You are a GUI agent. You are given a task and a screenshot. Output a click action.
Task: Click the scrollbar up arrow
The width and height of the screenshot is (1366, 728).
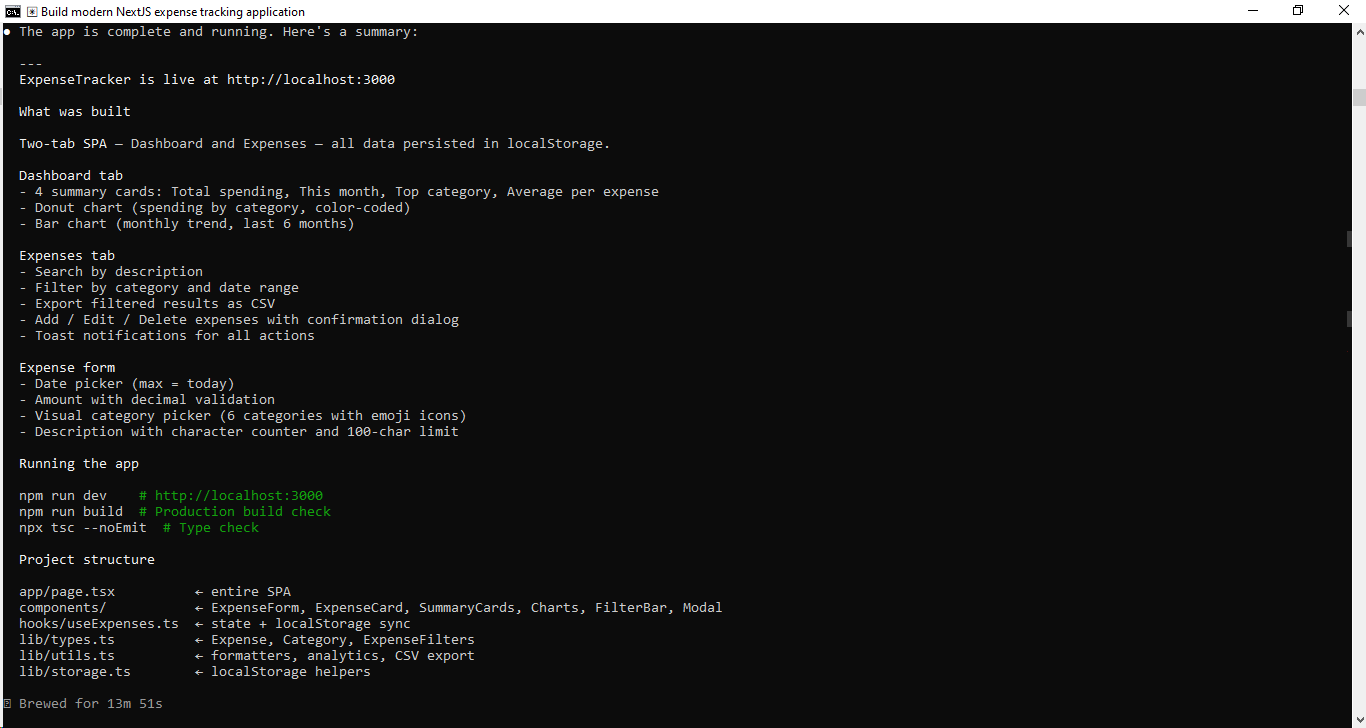(x=1358, y=30)
